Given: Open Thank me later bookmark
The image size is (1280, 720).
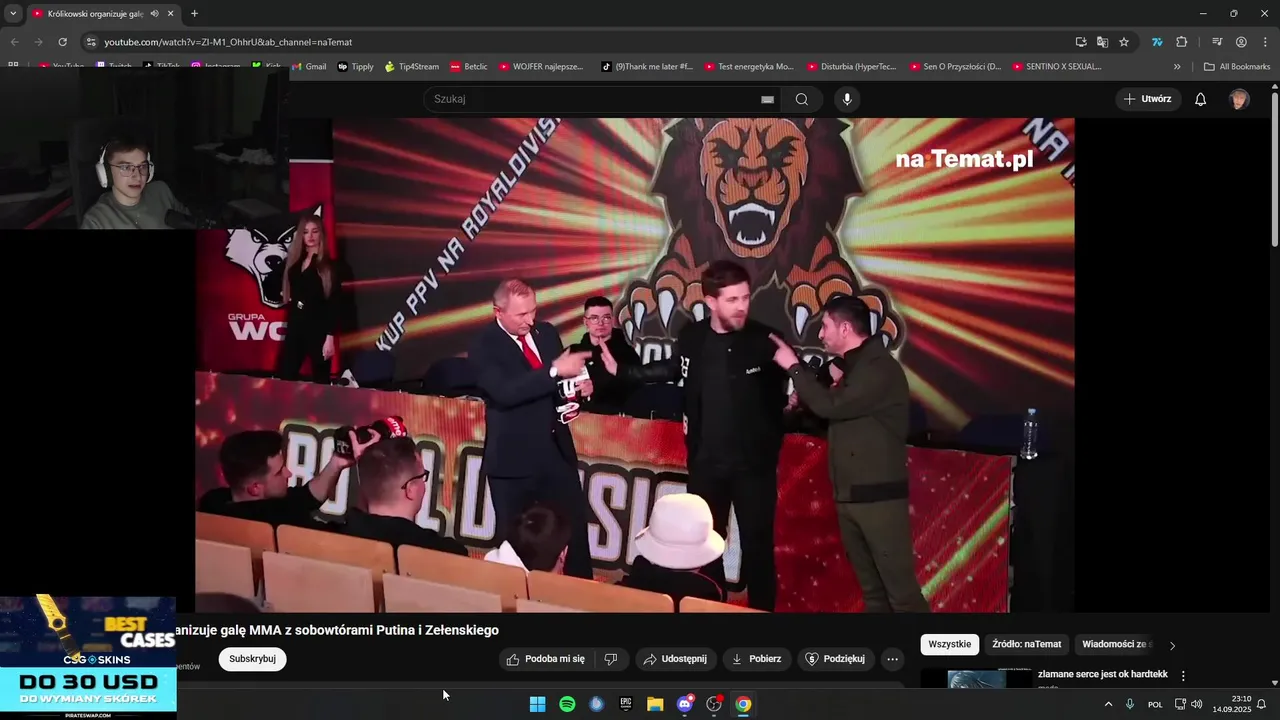Looking at the screenshot, I should (x=646, y=67).
